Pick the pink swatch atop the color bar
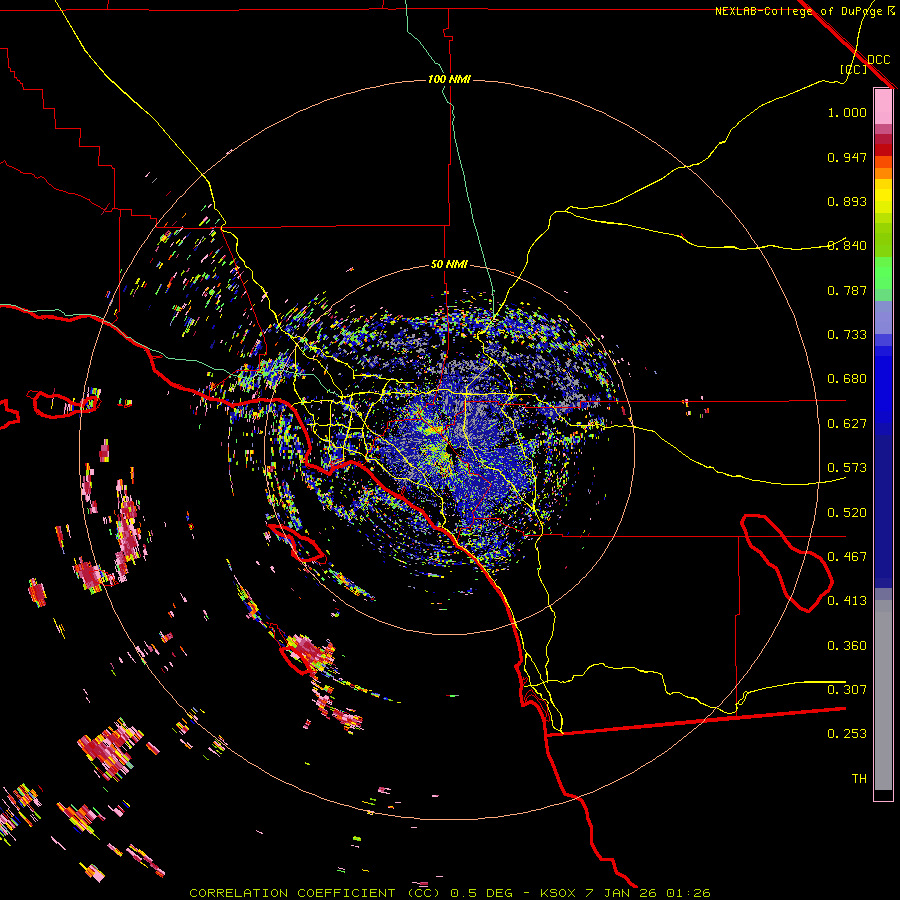This screenshot has height=900, width=900. [883, 106]
